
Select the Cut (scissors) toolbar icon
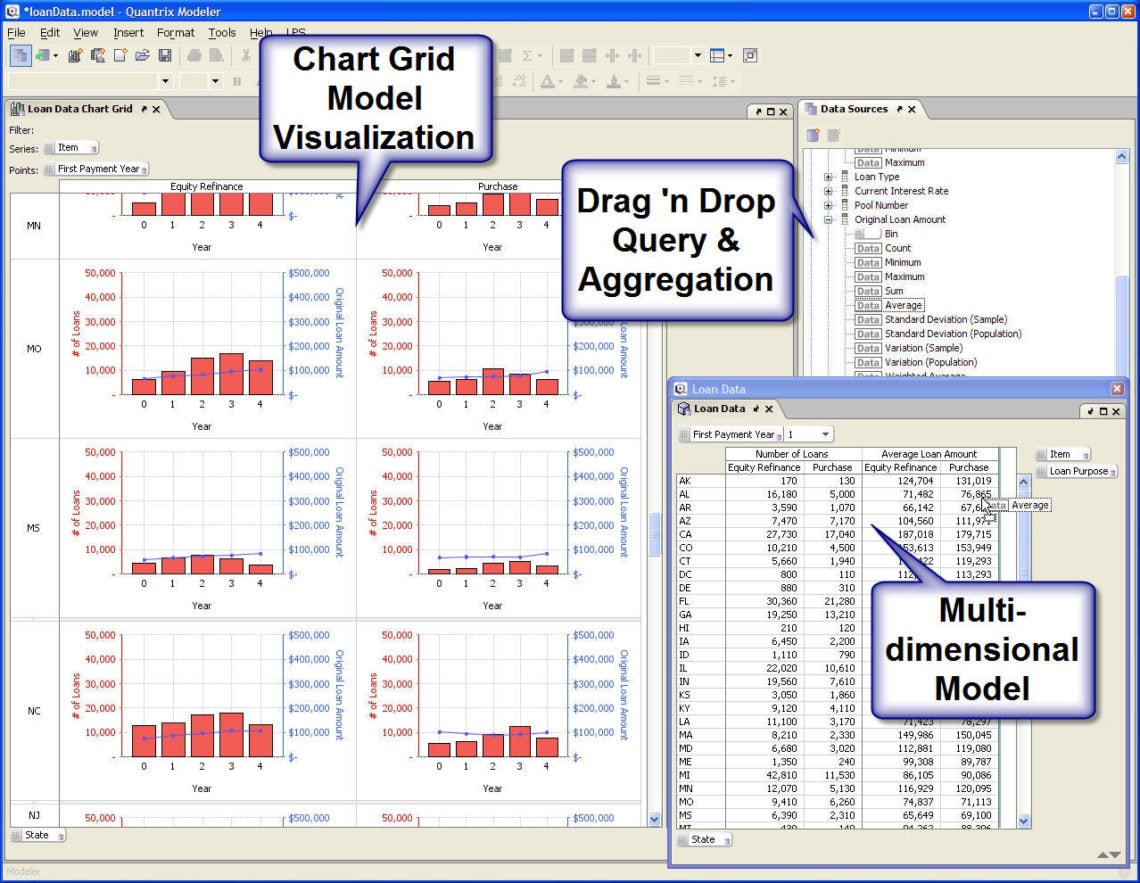(x=245, y=57)
